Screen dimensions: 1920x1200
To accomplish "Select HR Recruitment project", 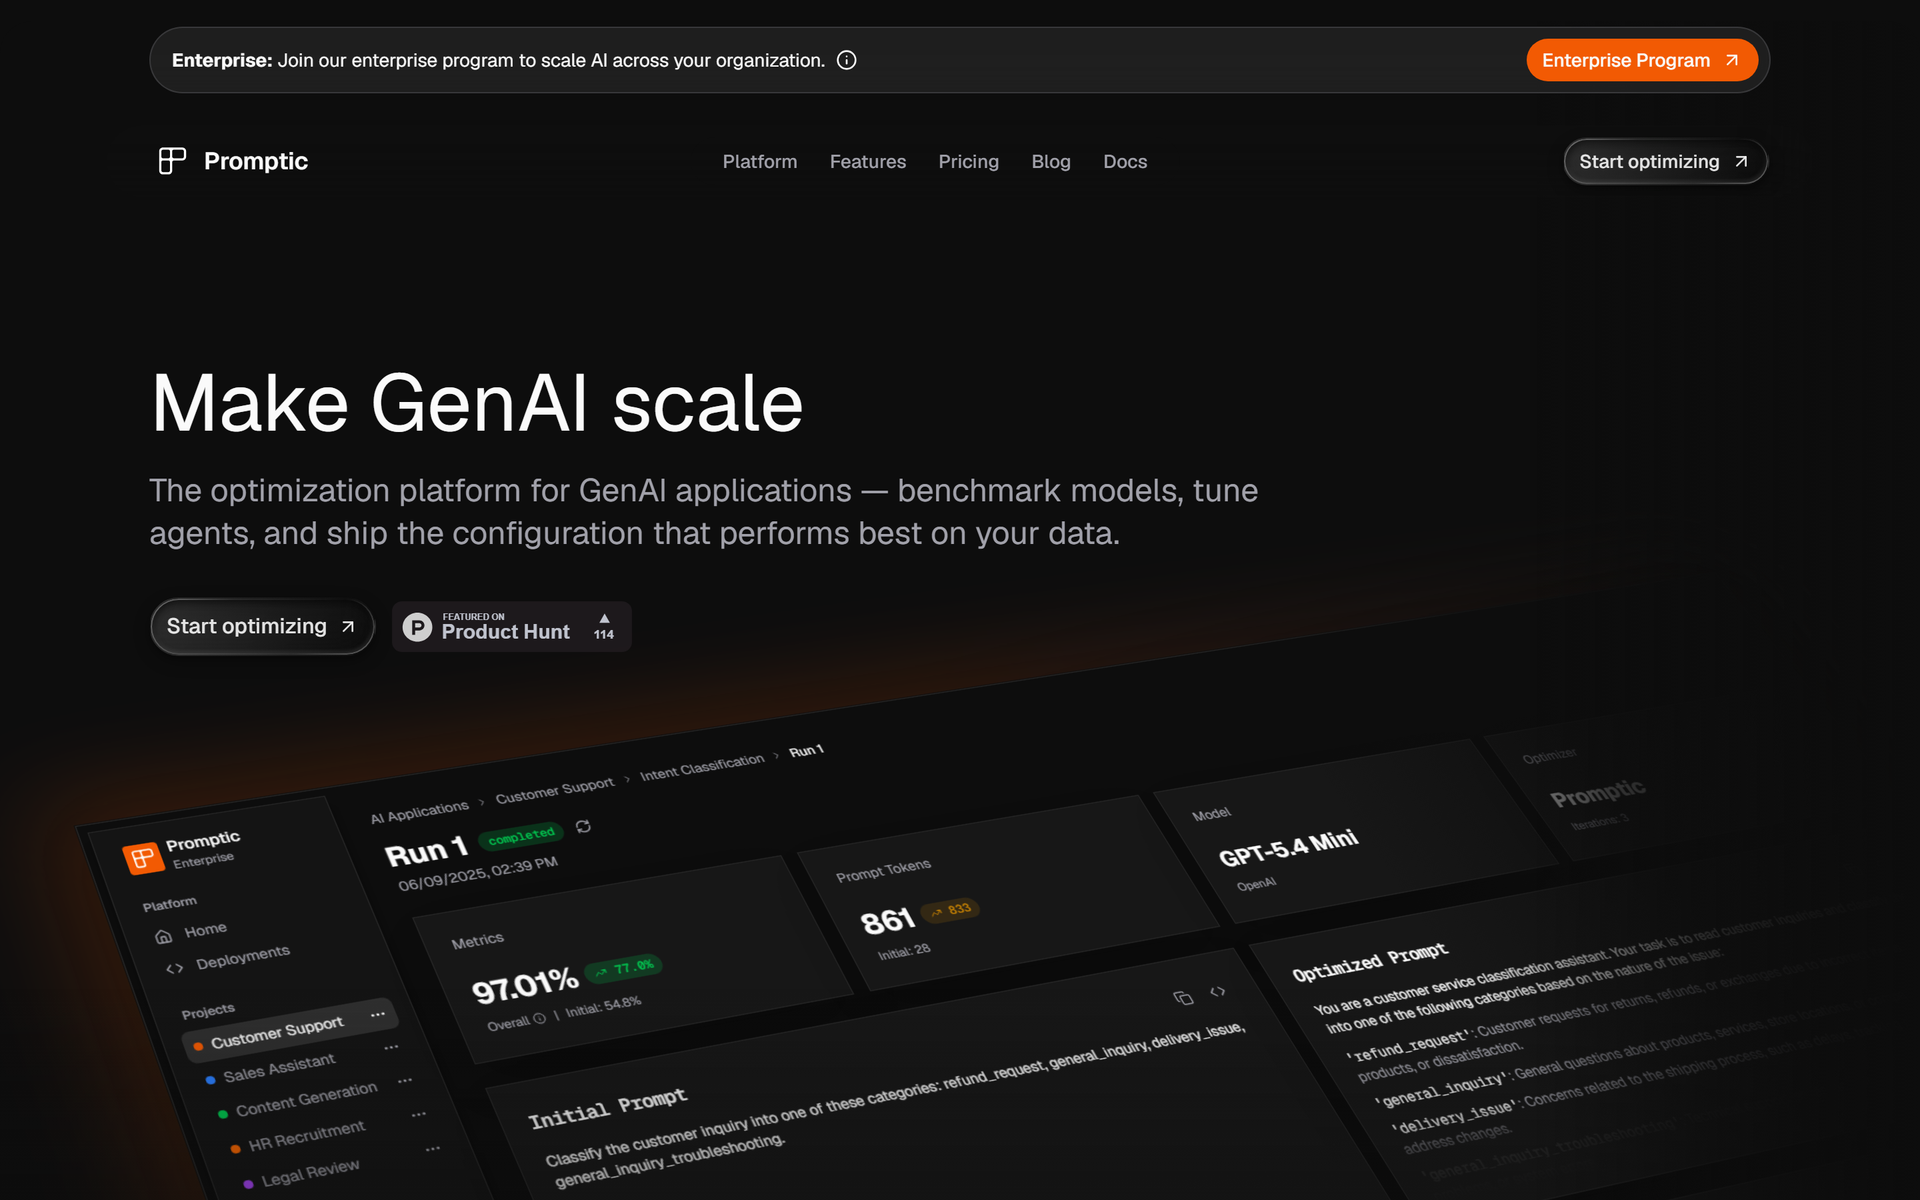I will (x=306, y=1137).
